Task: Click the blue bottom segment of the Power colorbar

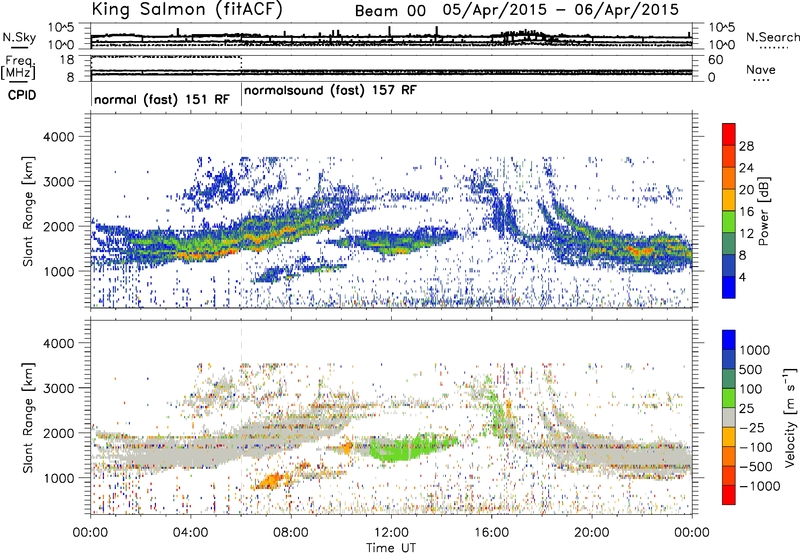Action: (729, 287)
